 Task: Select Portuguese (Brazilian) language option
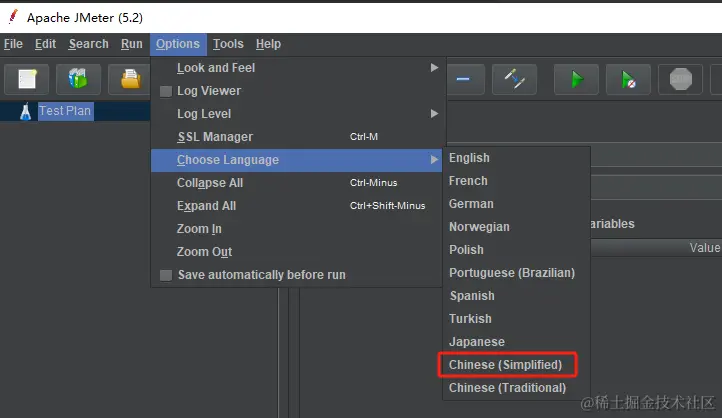[x=516, y=273]
